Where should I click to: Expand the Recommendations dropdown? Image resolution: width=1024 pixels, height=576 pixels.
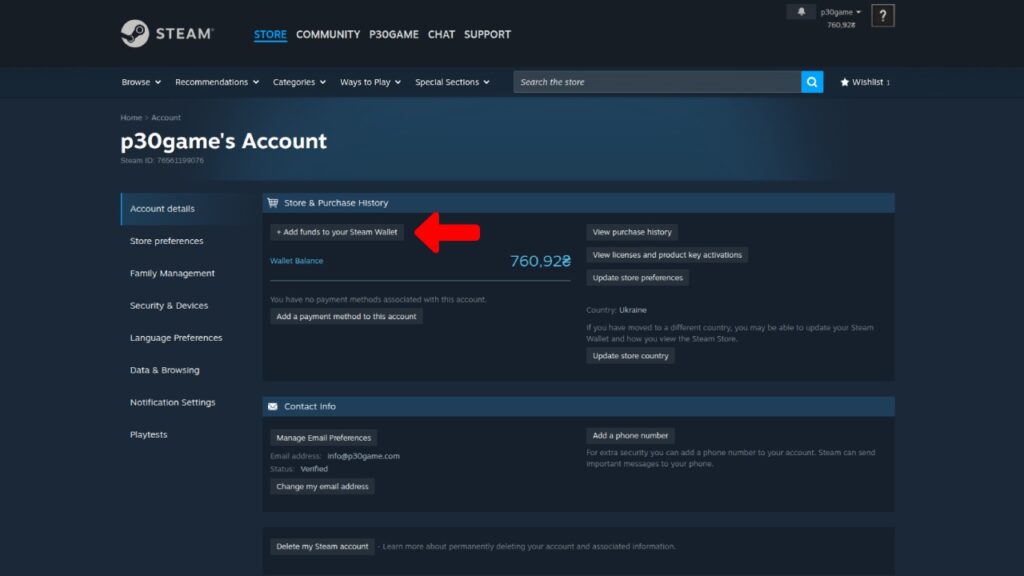(x=217, y=82)
